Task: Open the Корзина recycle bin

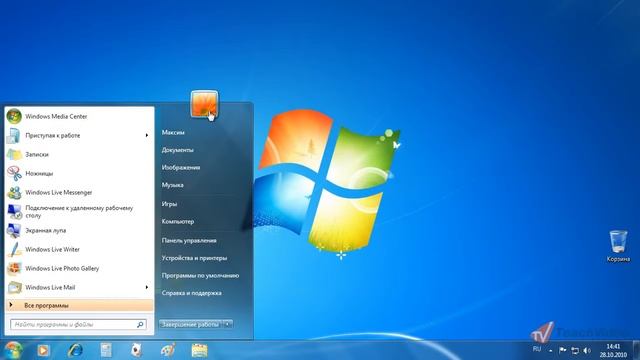Action: [618, 246]
